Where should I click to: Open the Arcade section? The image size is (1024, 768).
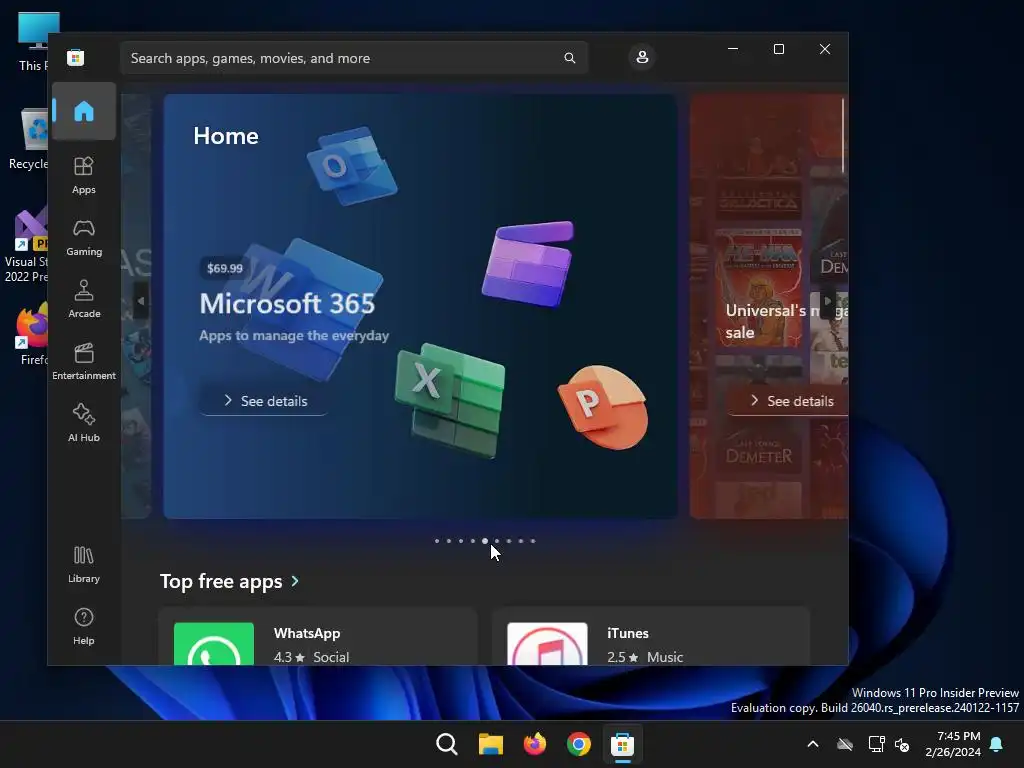pos(84,299)
